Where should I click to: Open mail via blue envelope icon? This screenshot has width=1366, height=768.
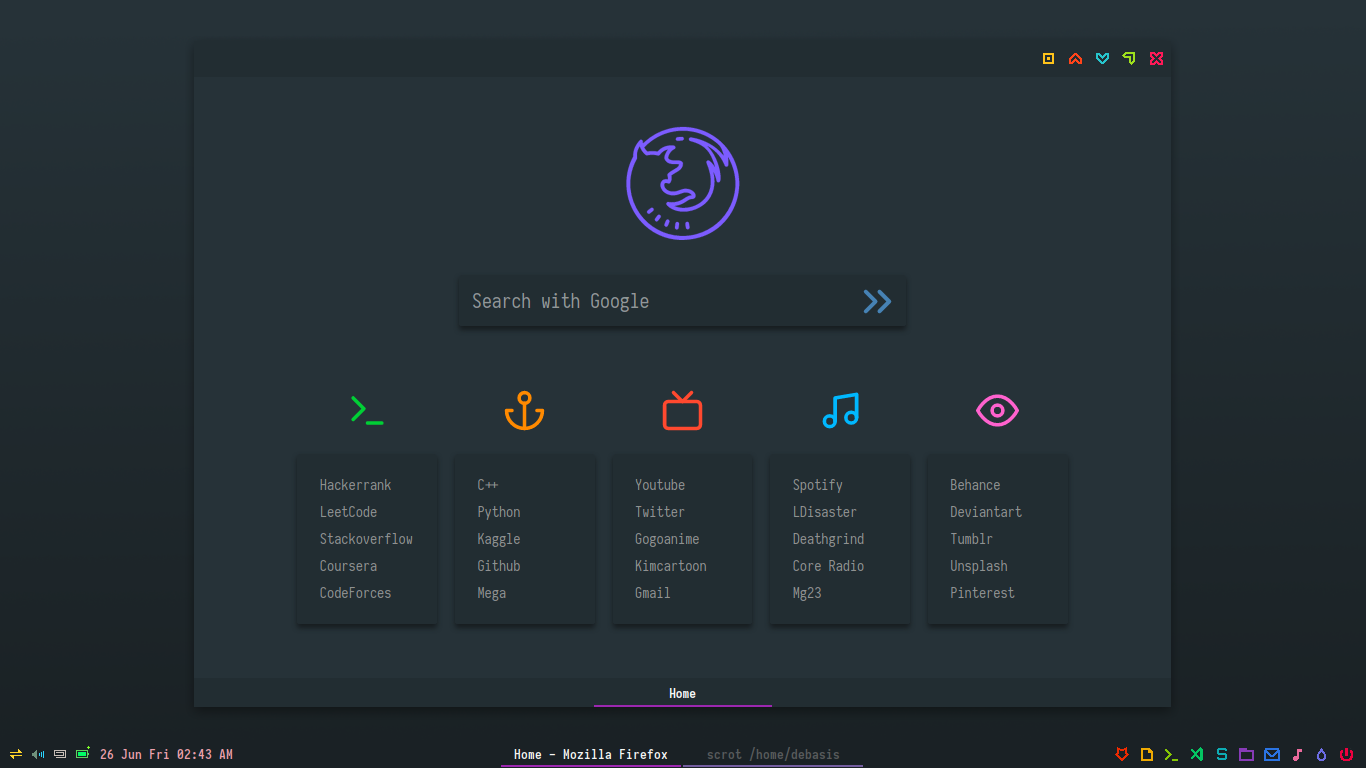[1272, 754]
